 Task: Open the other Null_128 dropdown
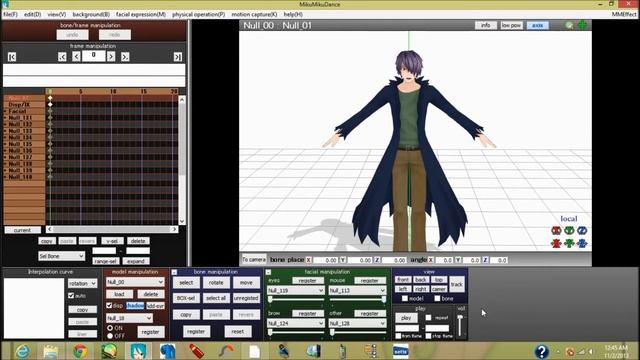[x=357, y=323]
